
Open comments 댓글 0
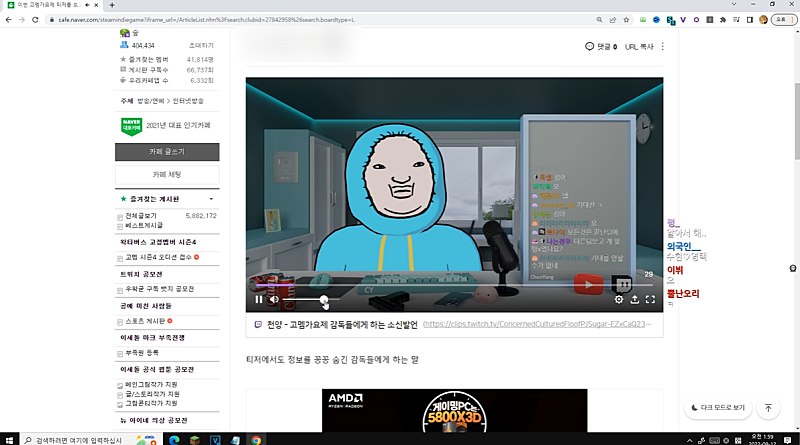601,46
